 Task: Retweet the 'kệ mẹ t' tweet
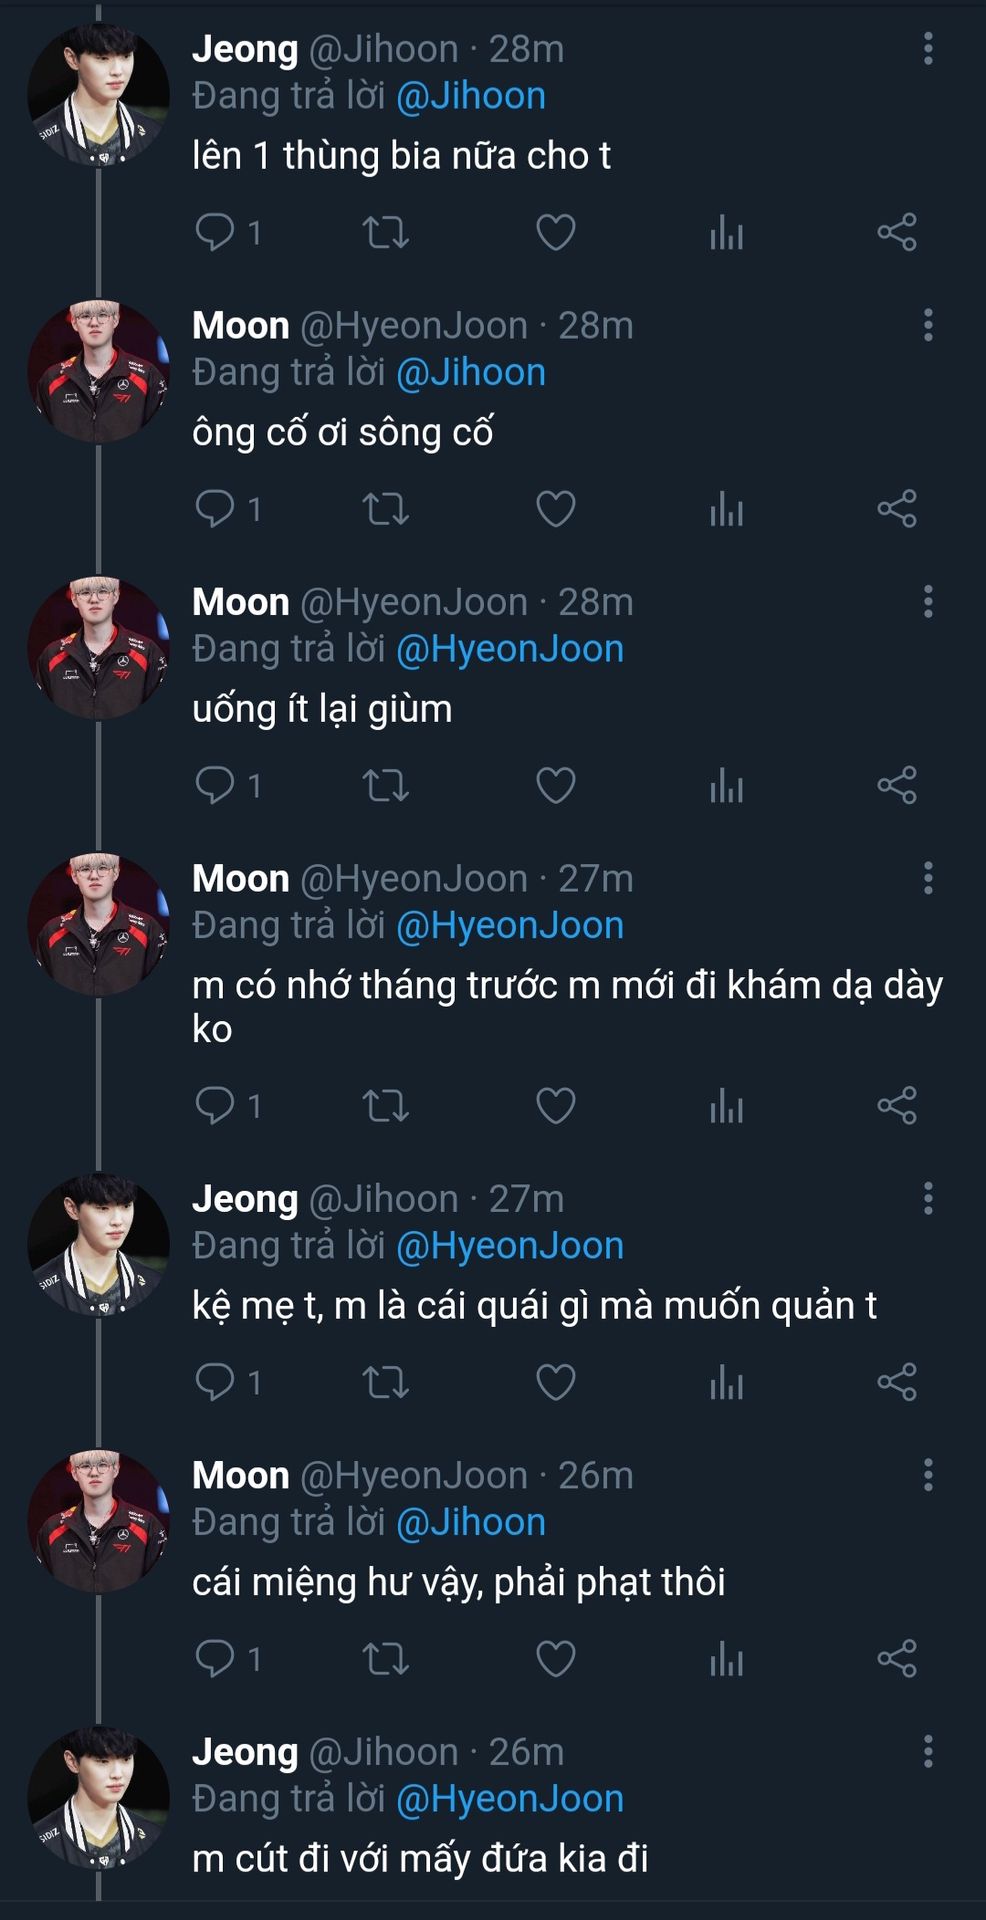(x=385, y=1382)
